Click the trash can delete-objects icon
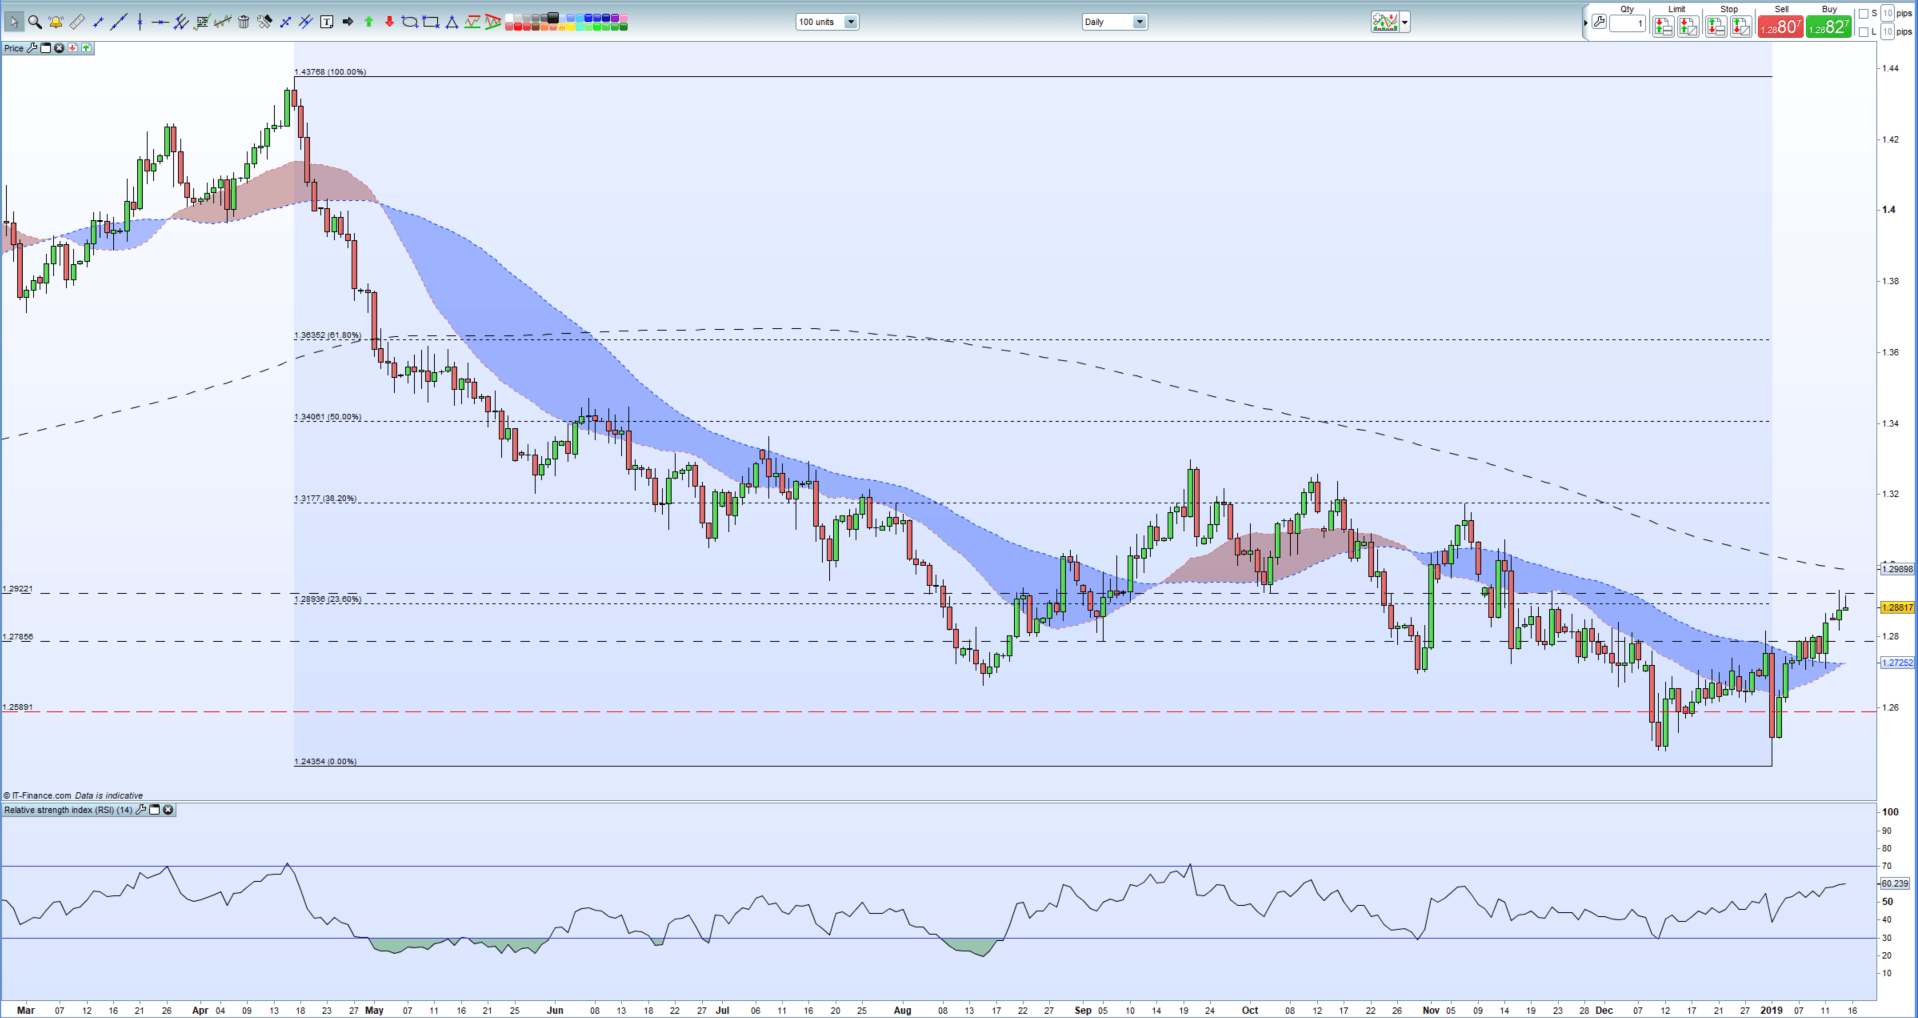1918x1018 pixels. click(243, 22)
